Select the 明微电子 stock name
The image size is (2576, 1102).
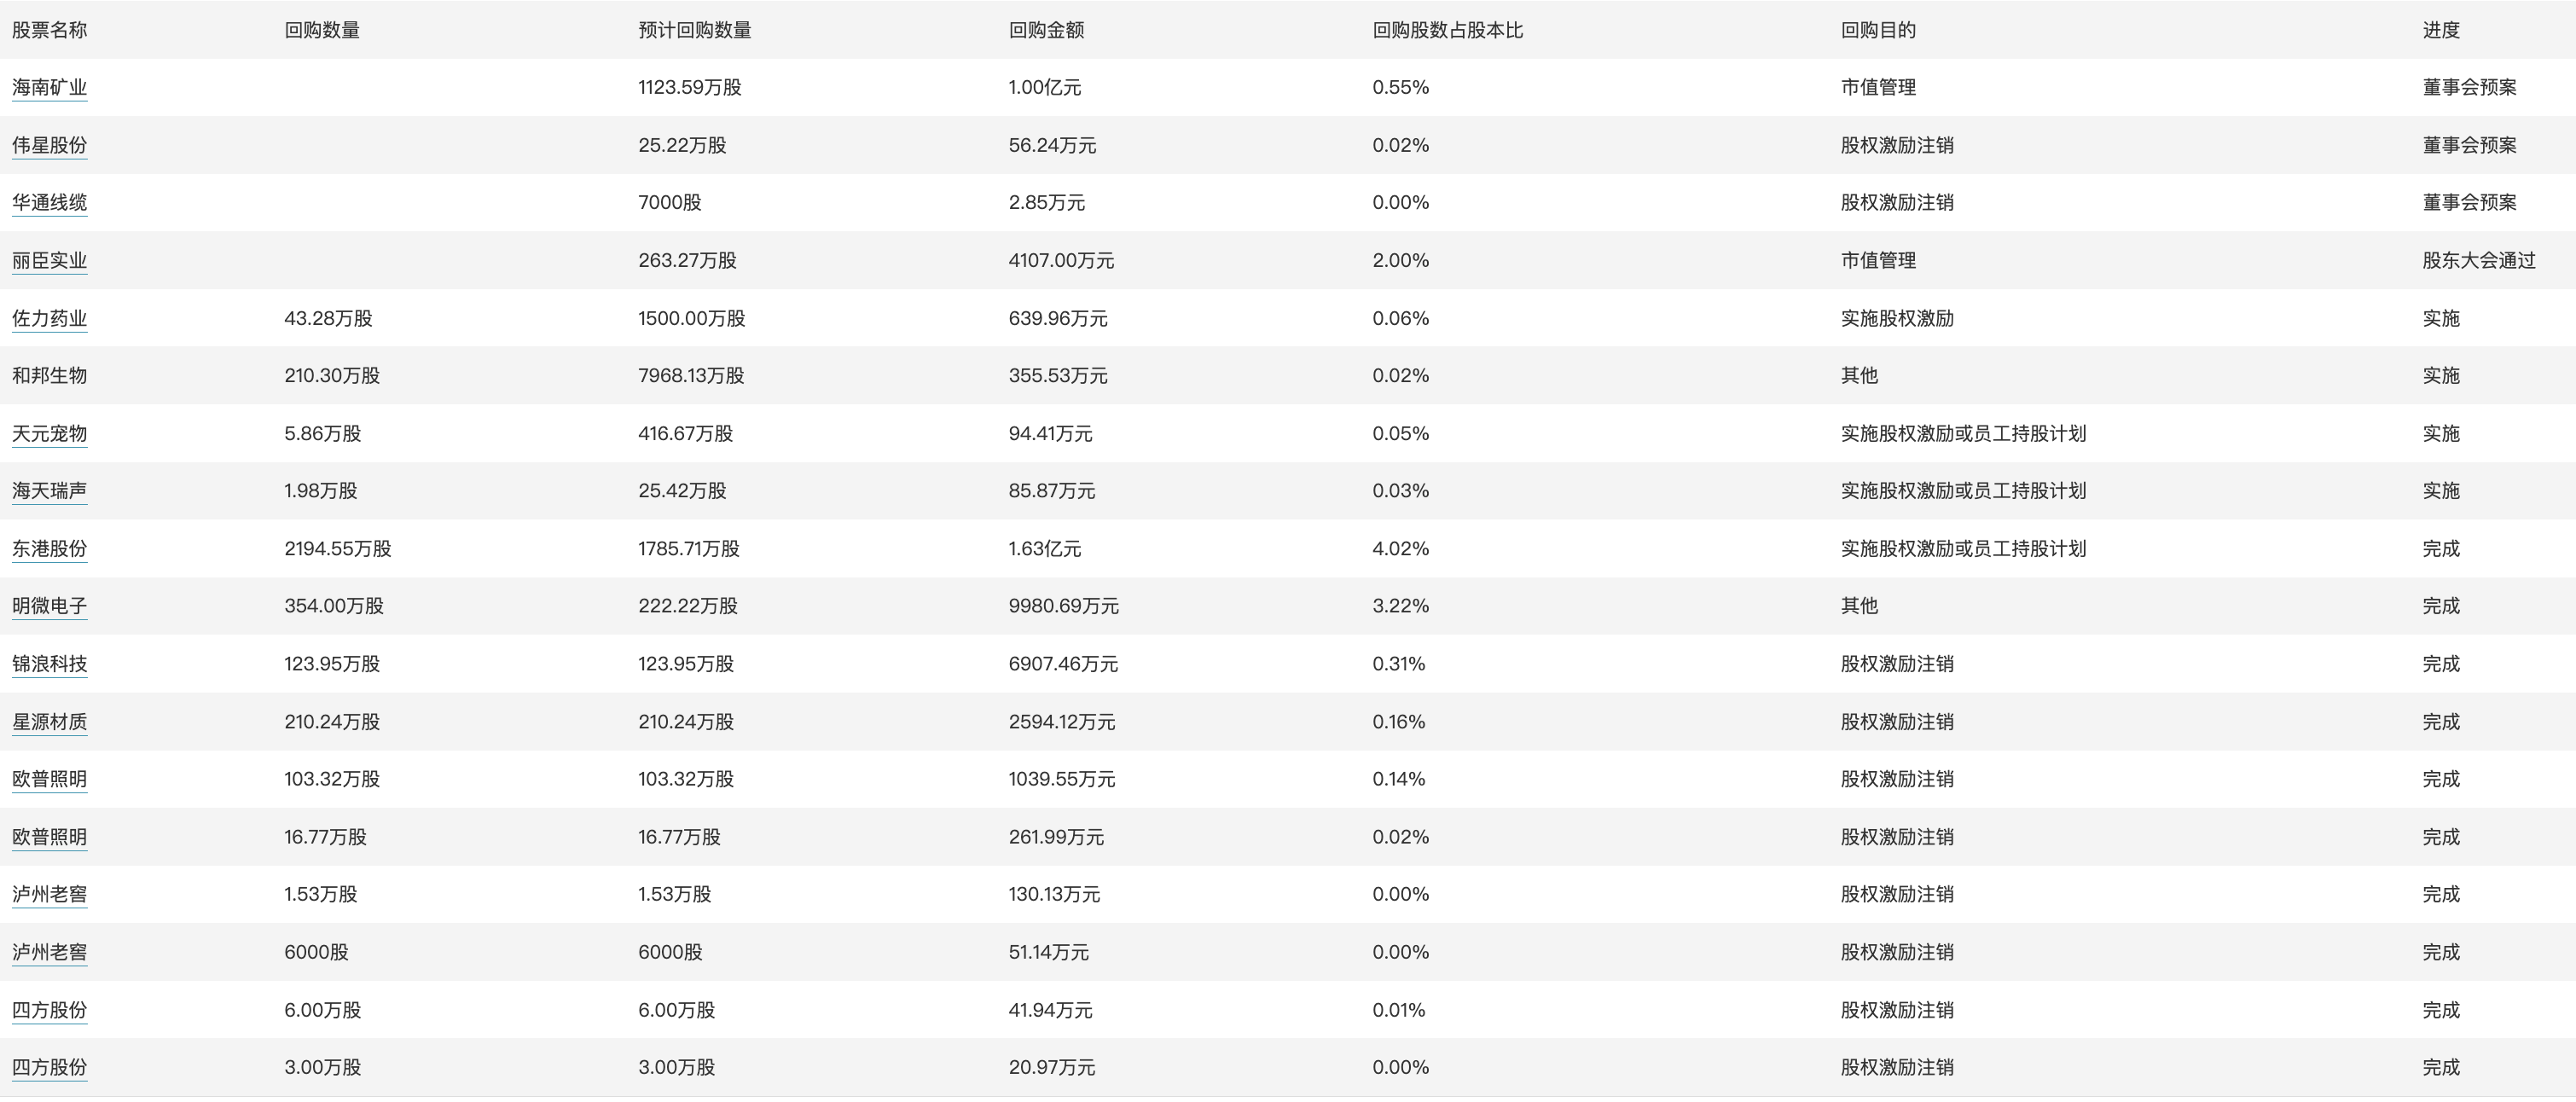[49, 605]
